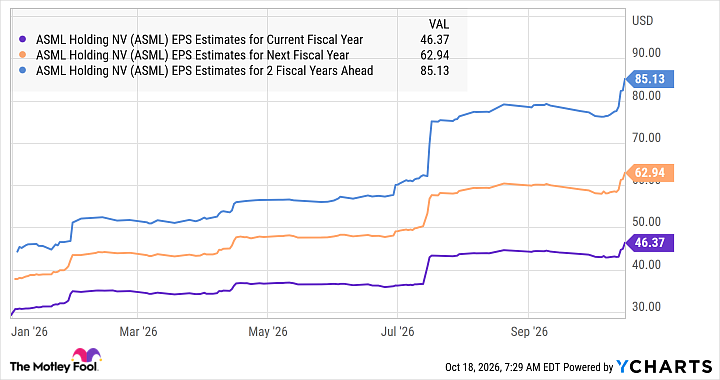Click the 30.00 y-axis label
Image resolution: width=720 pixels, height=380 pixels.
click(x=646, y=307)
